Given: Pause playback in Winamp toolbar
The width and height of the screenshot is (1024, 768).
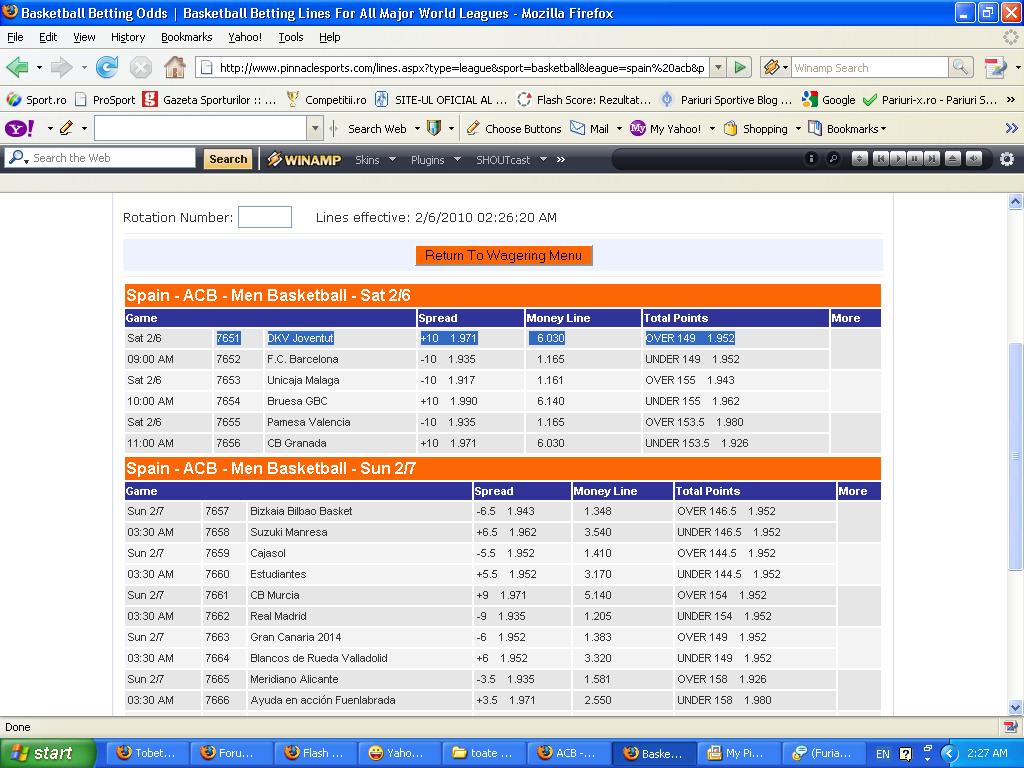Looking at the screenshot, I should (915, 159).
